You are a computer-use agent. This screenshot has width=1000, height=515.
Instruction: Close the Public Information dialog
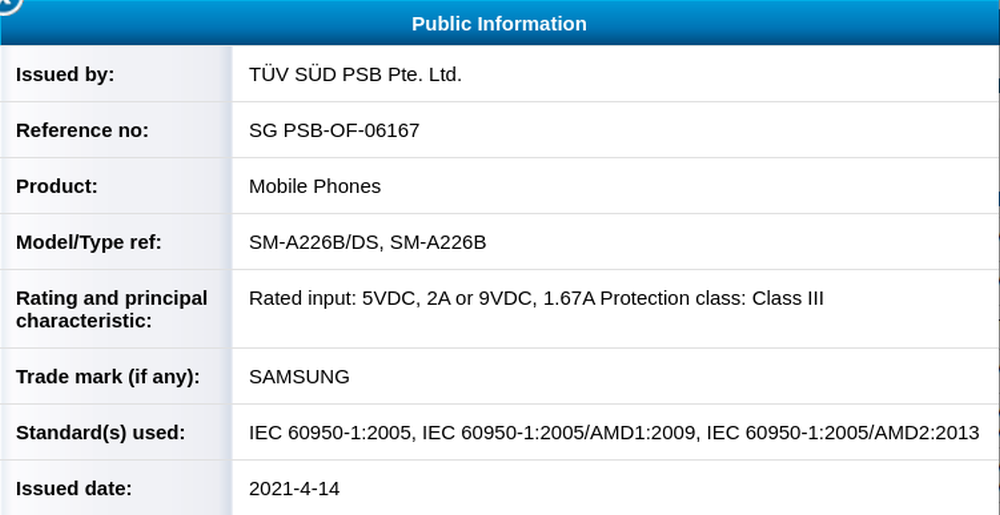[x=7, y=4]
